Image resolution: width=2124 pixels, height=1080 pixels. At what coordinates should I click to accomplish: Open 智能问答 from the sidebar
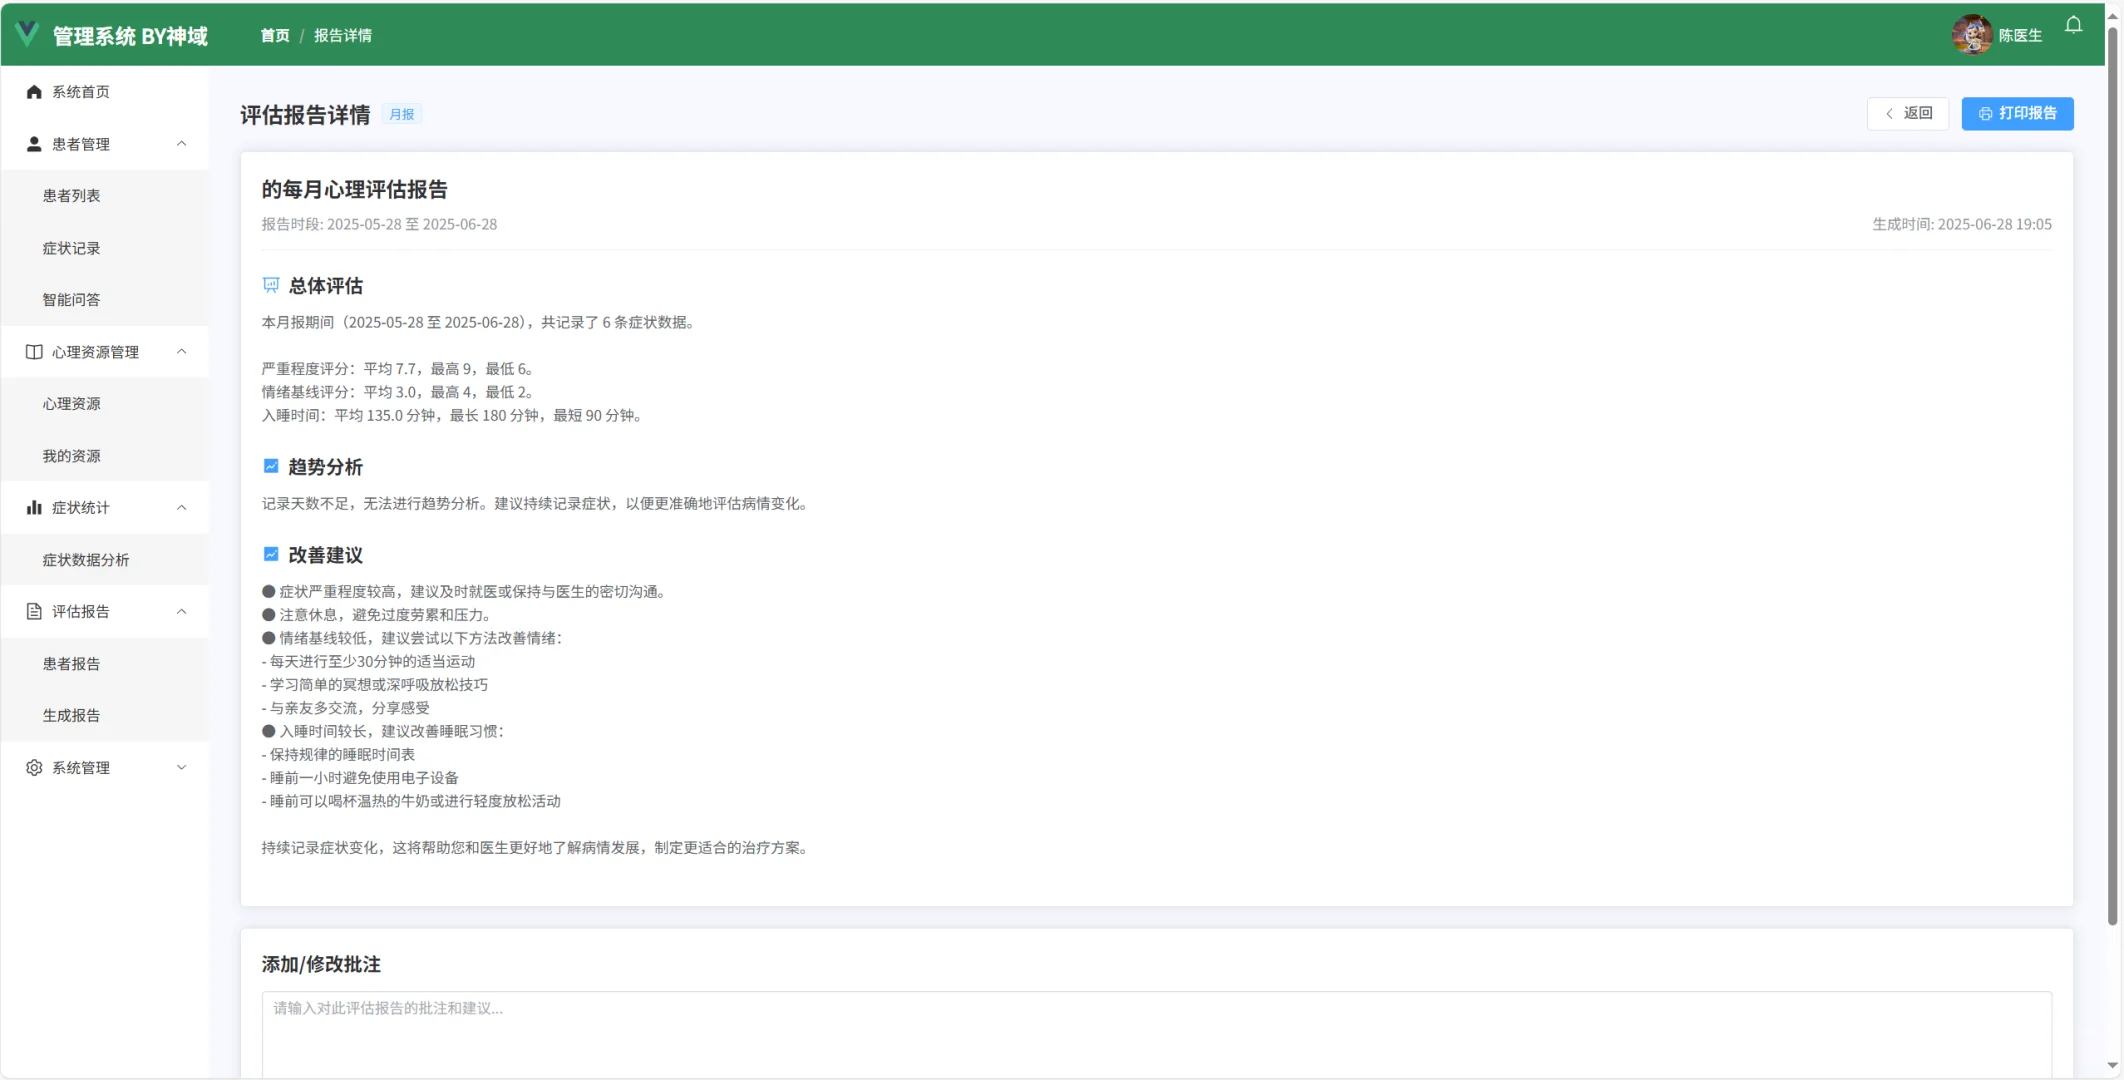(x=71, y=299)
